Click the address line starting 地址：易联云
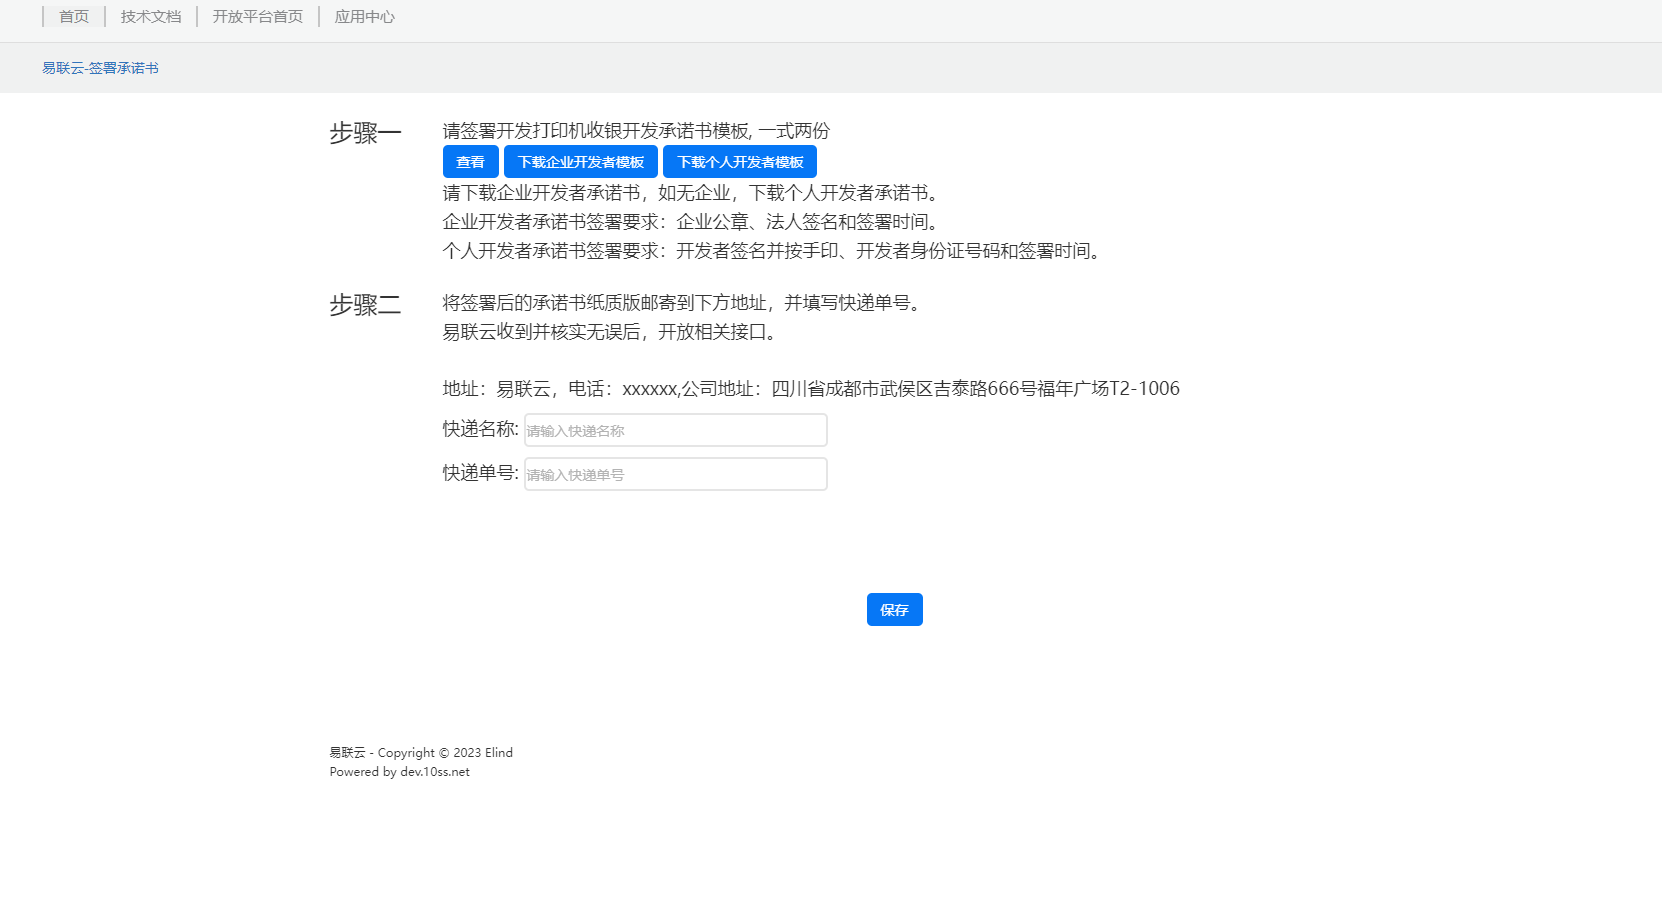This screenshot has height=914, width=1662. pos(811,389)
